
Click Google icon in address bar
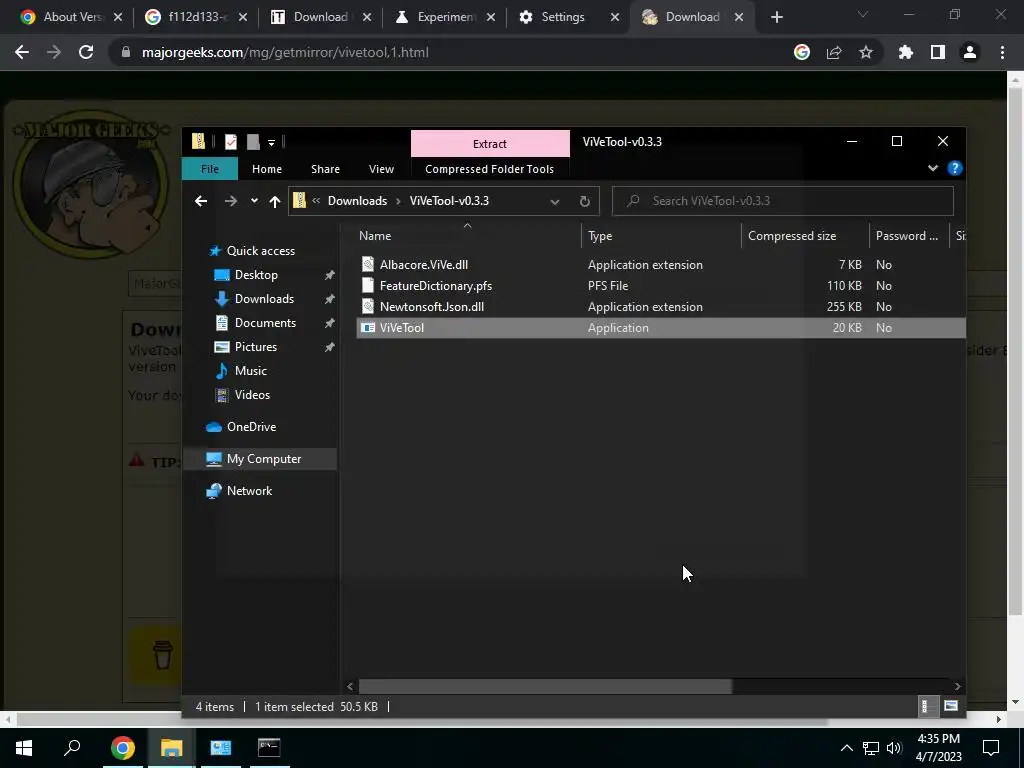pos(801,52)
